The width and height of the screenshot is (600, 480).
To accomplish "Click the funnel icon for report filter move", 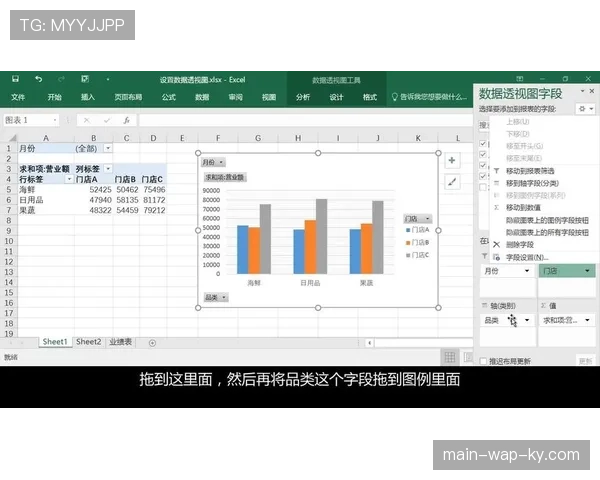I will (496, 171).
